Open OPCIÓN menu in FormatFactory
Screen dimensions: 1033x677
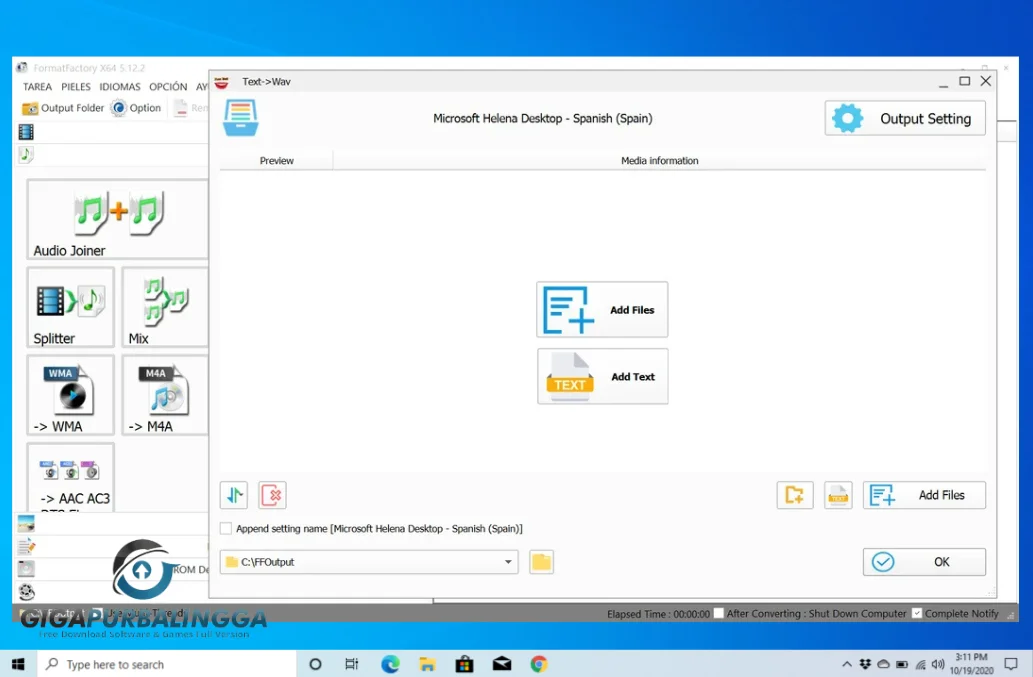pyautogui.click(x=168, y=87)
